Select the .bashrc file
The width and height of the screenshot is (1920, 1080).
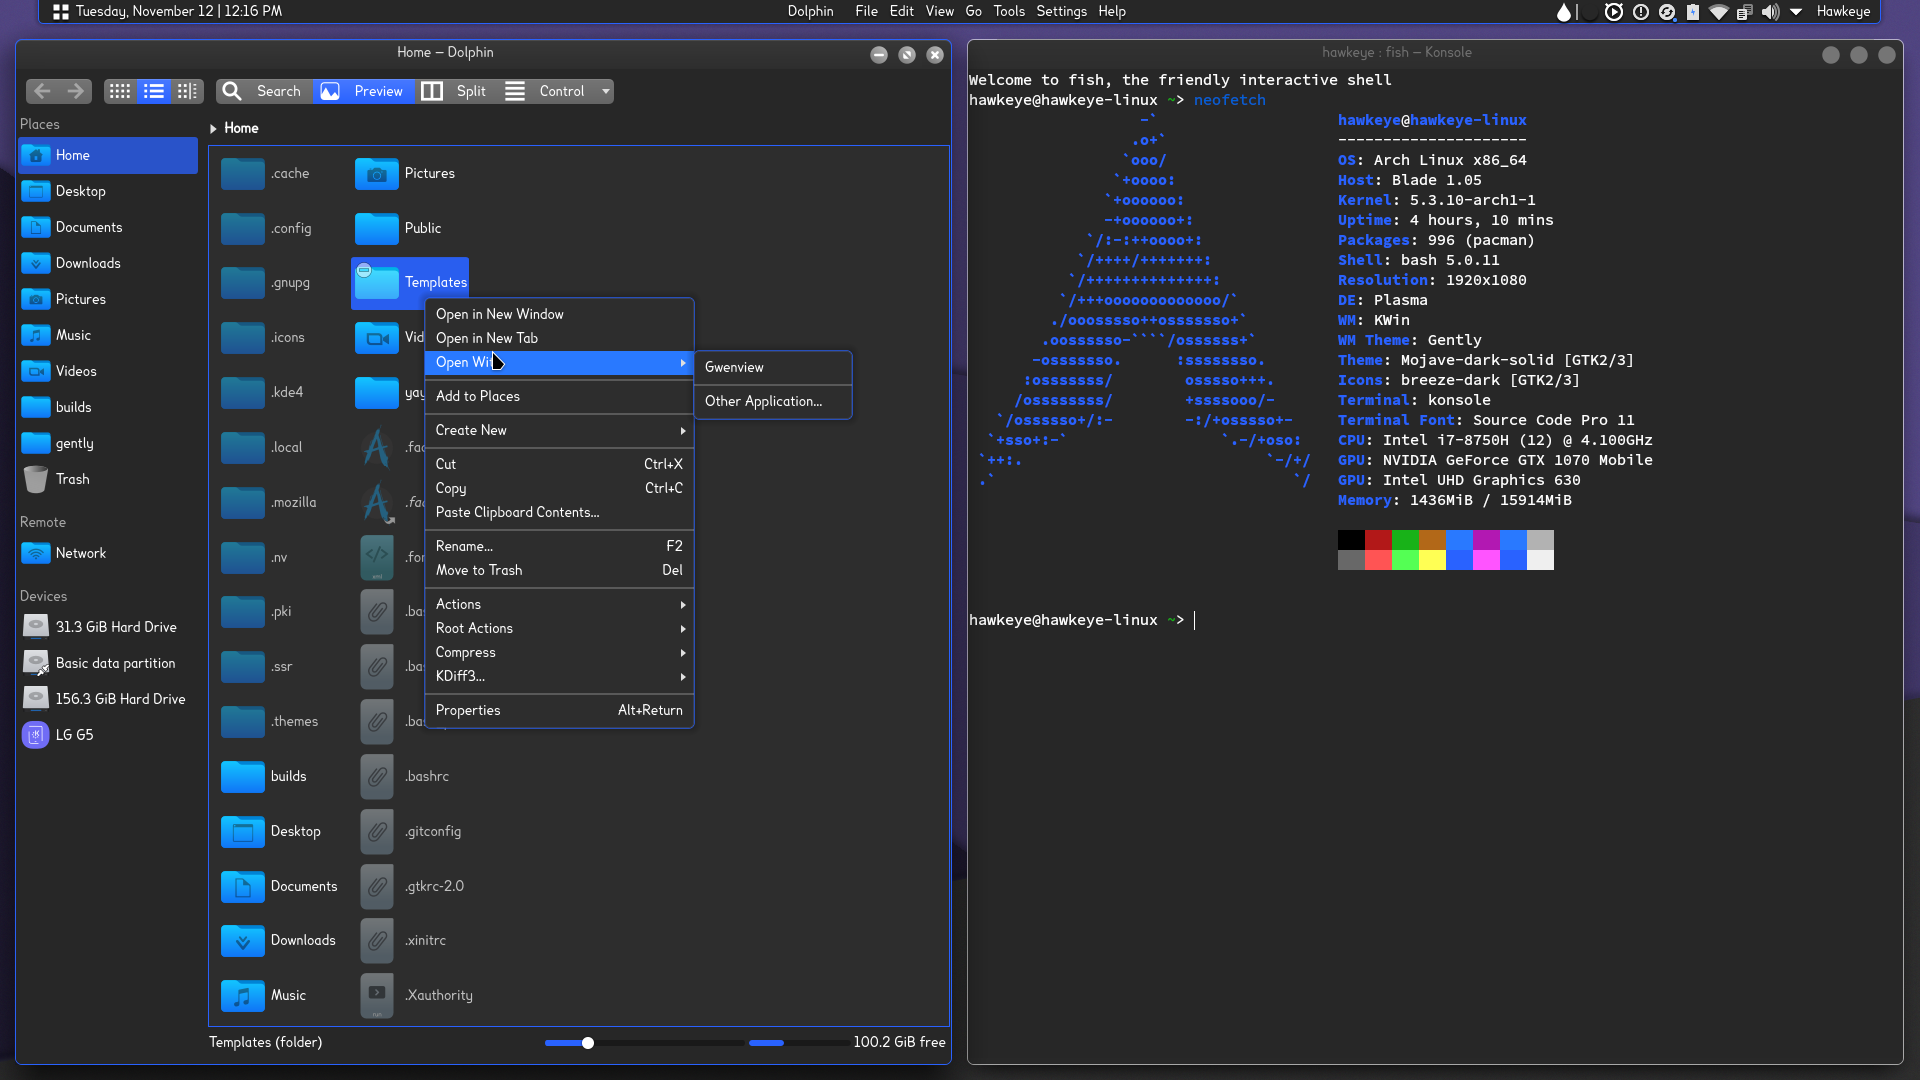[405, 776]
